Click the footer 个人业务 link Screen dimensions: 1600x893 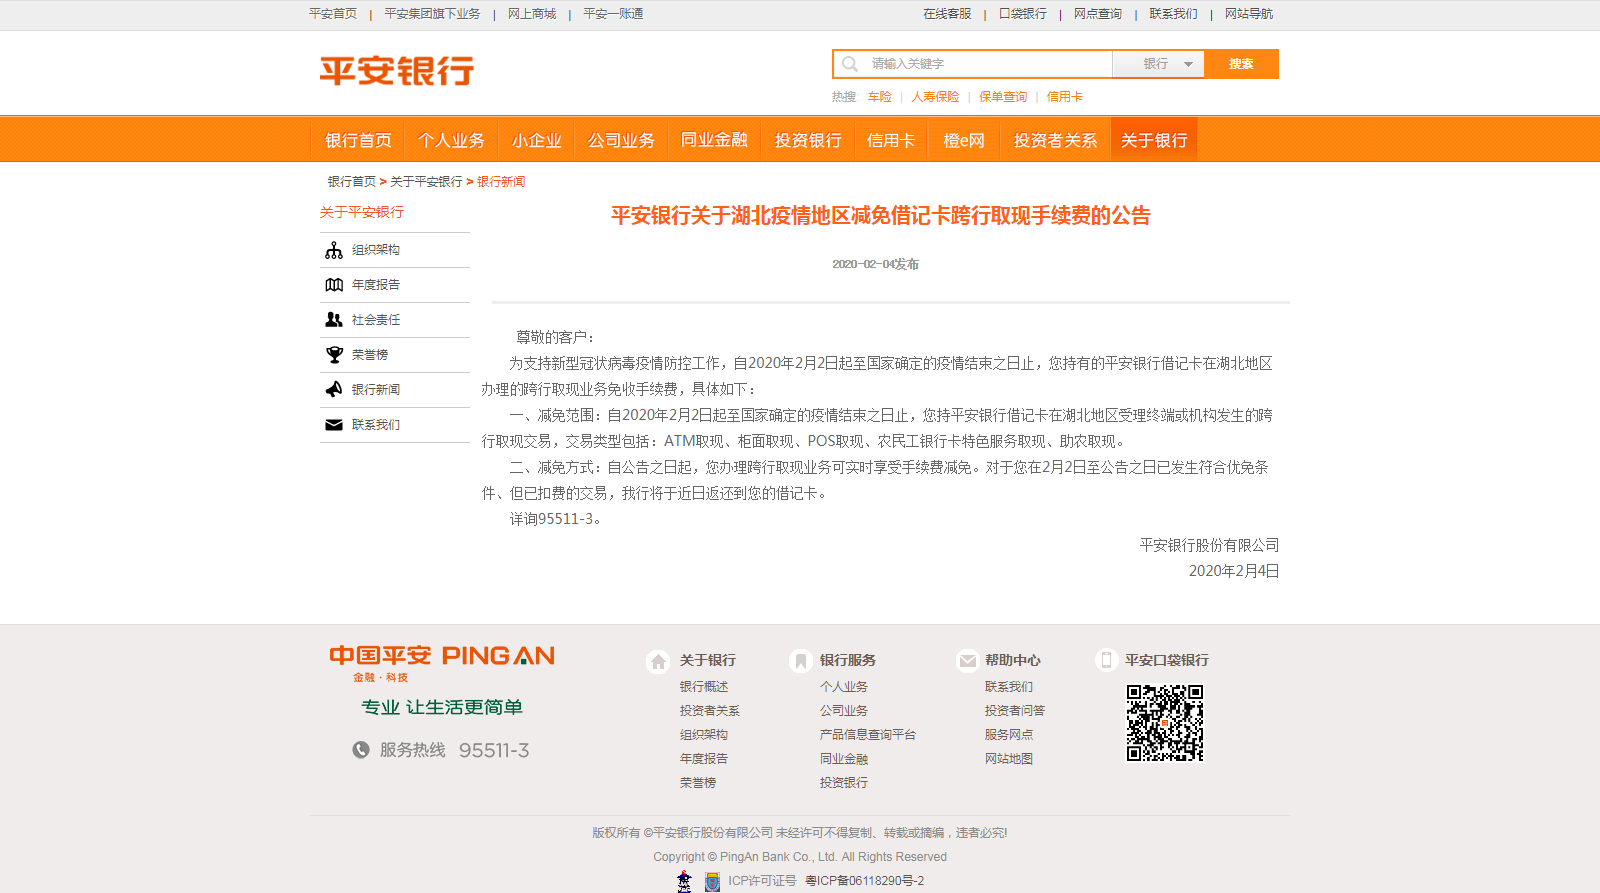point(844,687)
